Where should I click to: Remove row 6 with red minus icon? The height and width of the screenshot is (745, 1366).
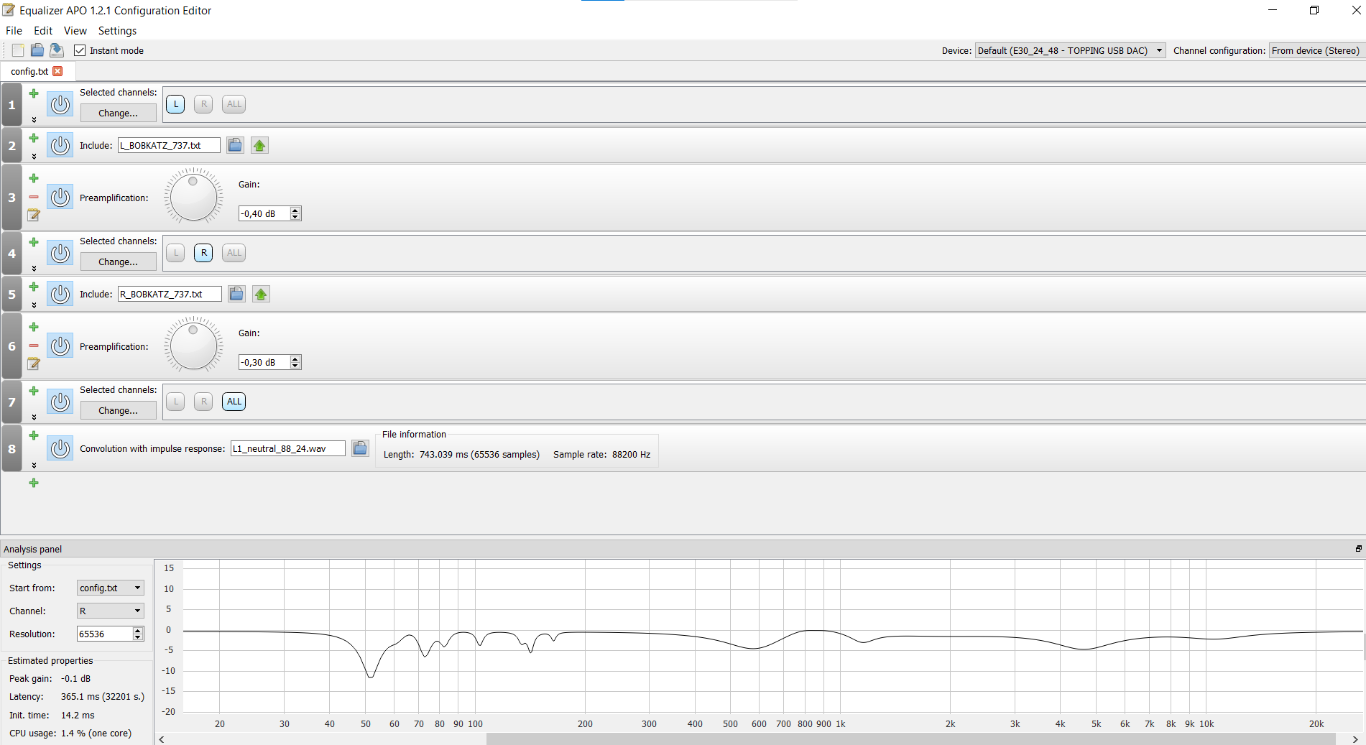[x=33, y=345]
